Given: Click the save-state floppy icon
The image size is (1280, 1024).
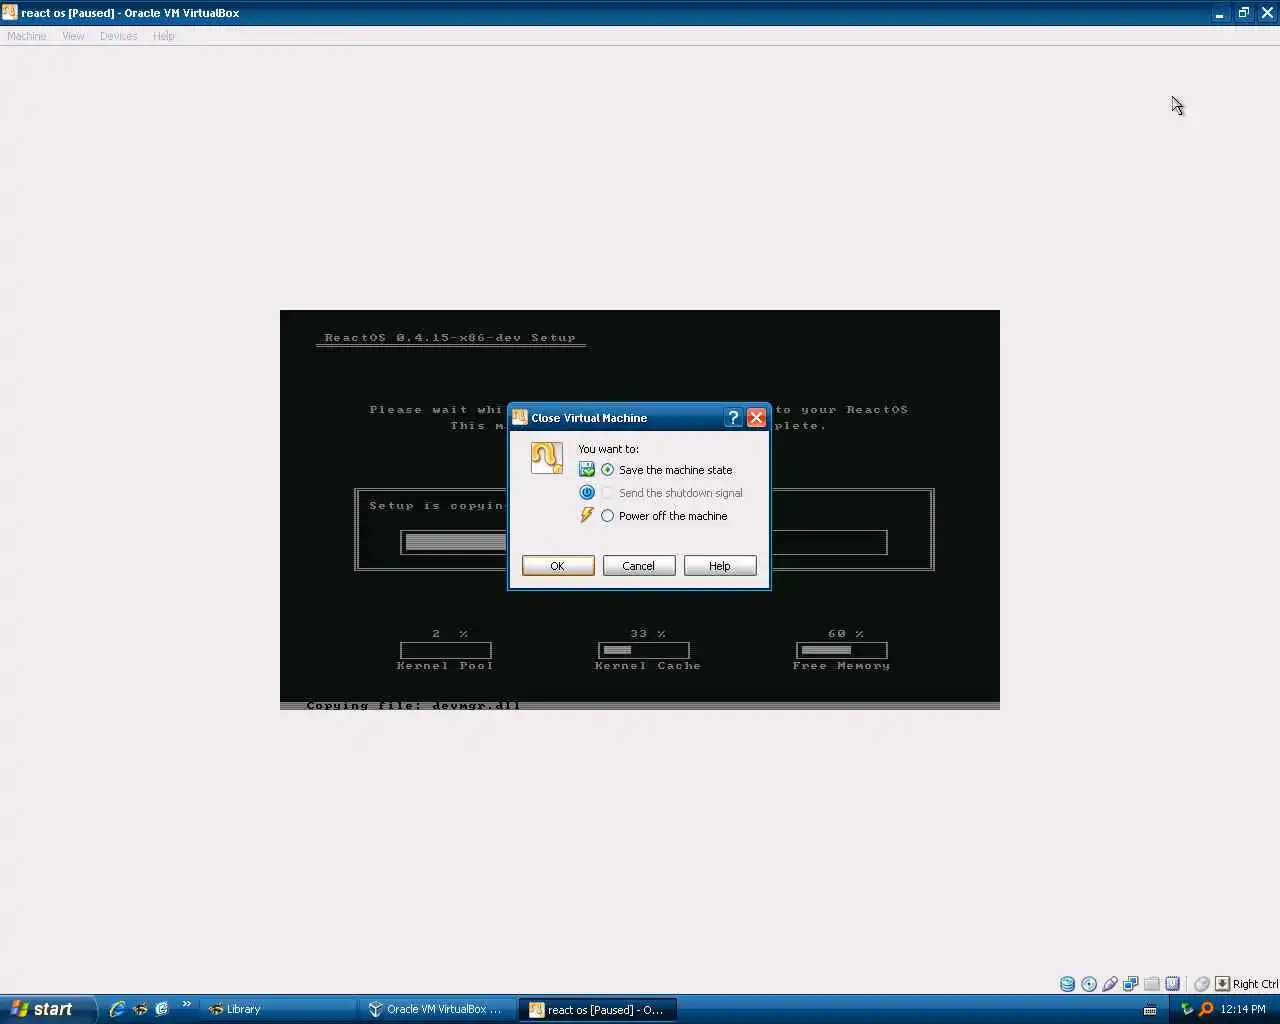Looking at the screenshot, I should (x=587, y=470).
